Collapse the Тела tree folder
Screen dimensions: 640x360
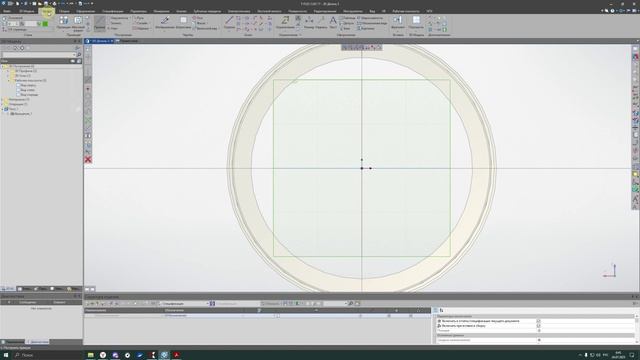[x=2, y=109]
